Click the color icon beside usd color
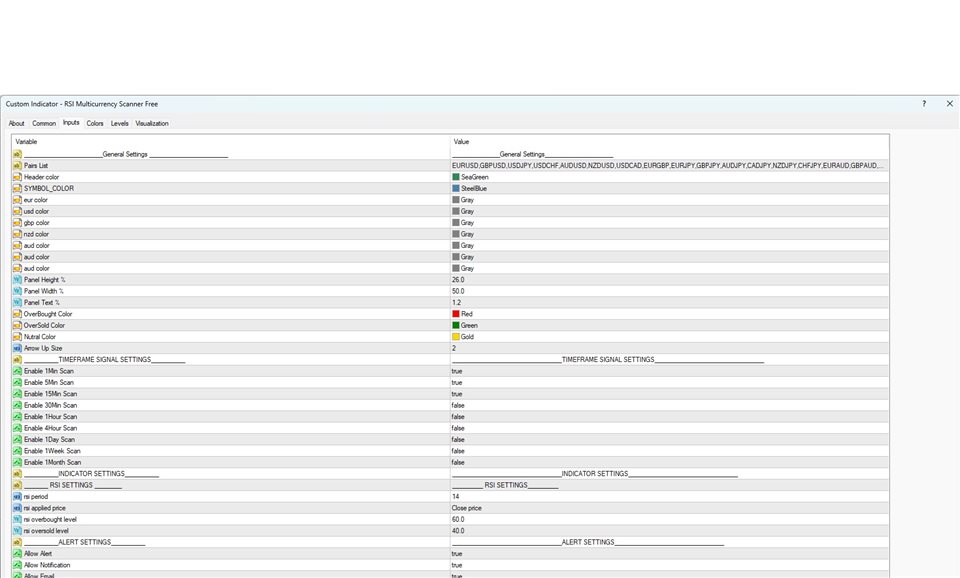960x578 pixels. (17, 211)
